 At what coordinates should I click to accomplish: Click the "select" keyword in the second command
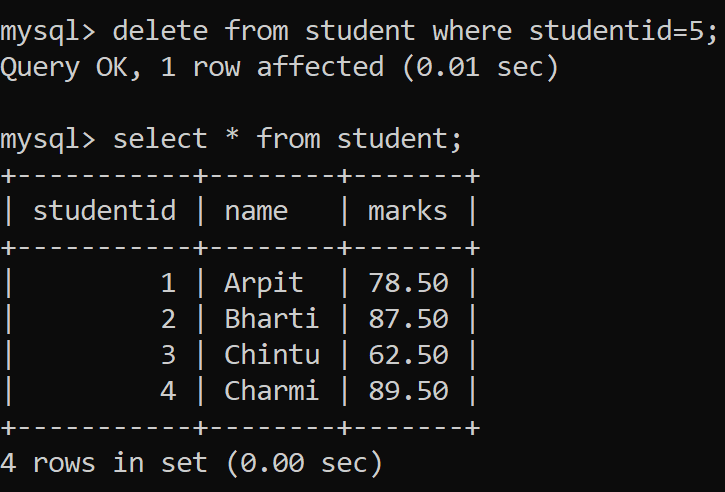point(160,139)
